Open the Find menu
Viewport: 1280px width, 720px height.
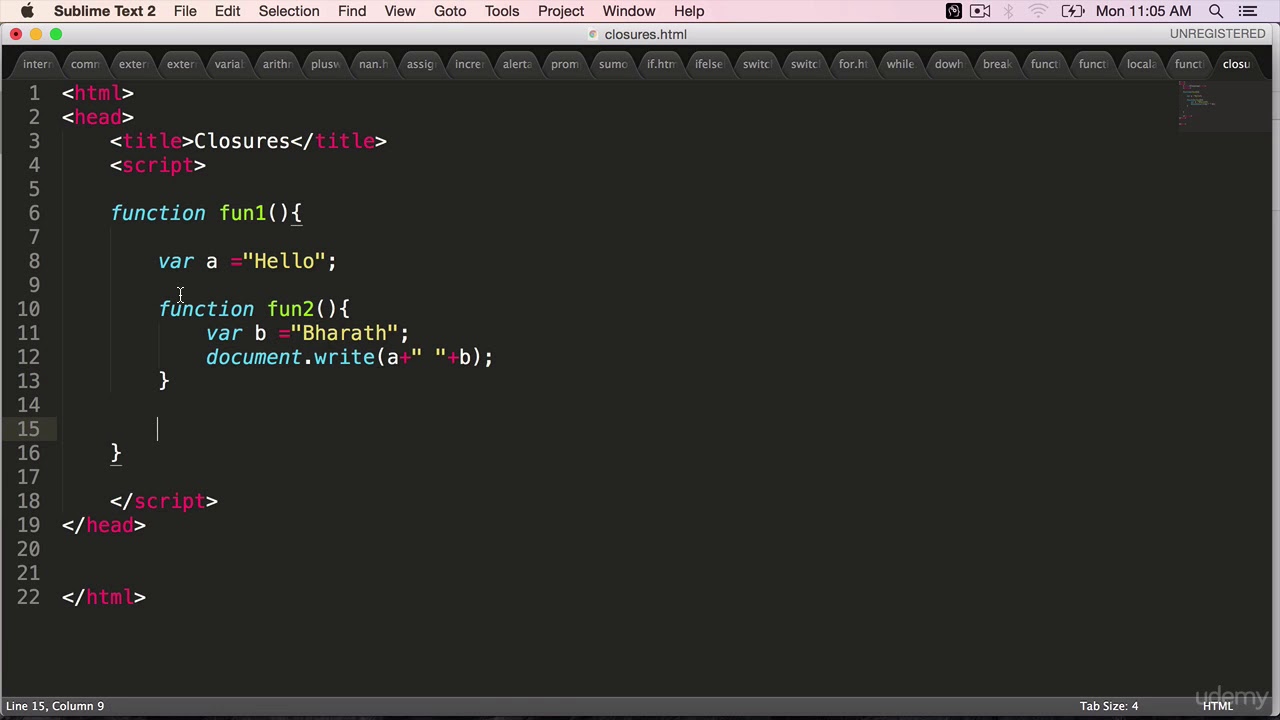pyautogui.click(x=352, y=11)
